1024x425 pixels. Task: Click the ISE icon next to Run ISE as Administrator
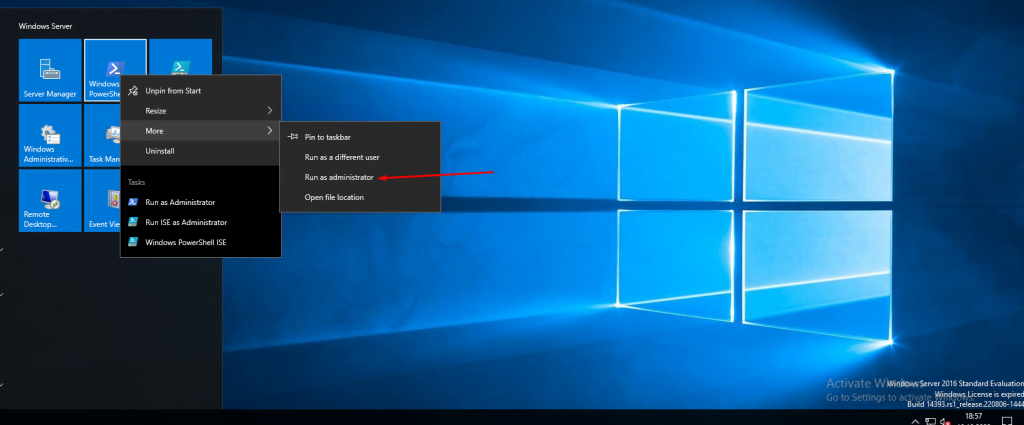click(133, 222)
